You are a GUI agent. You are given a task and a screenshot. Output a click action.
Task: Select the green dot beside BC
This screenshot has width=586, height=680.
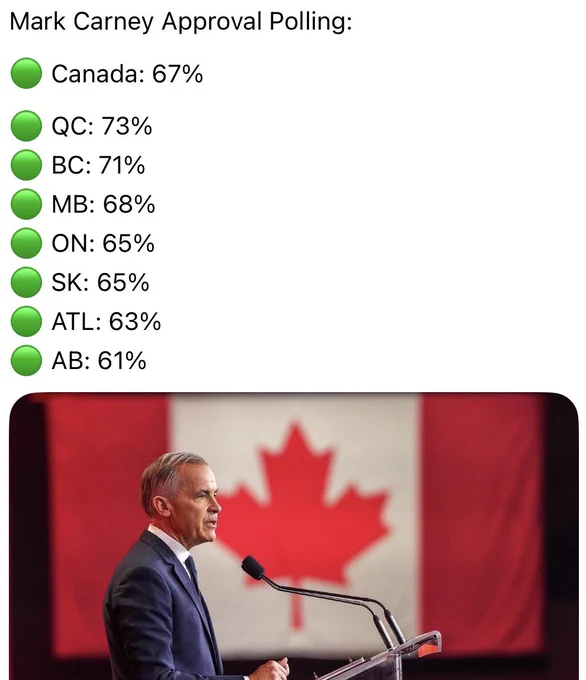point(26,165)
